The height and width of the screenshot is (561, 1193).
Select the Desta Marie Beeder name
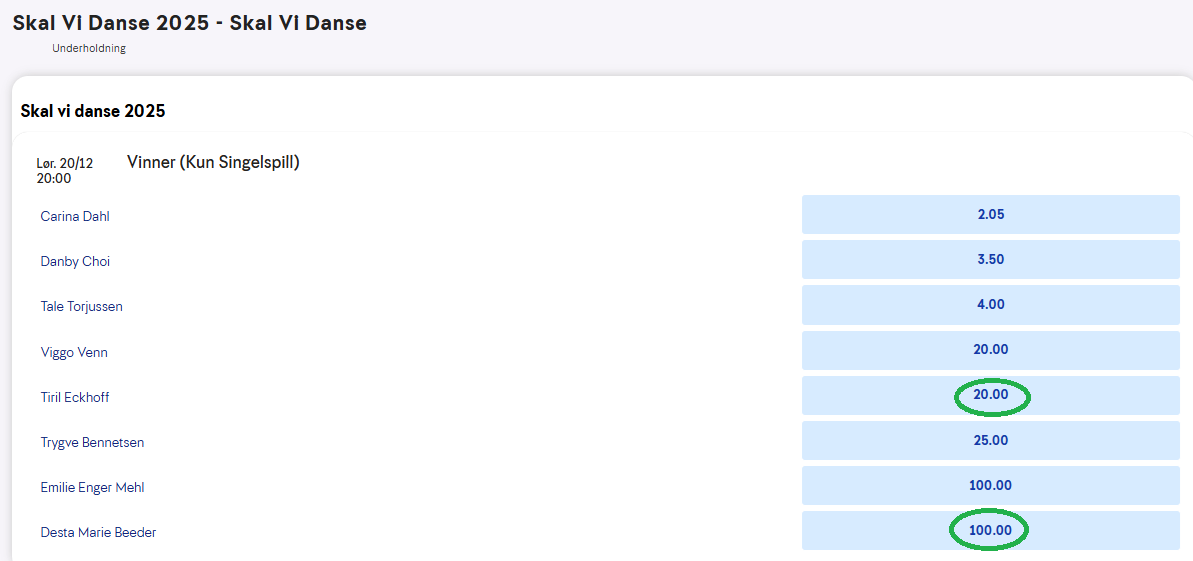click(98, 532)
